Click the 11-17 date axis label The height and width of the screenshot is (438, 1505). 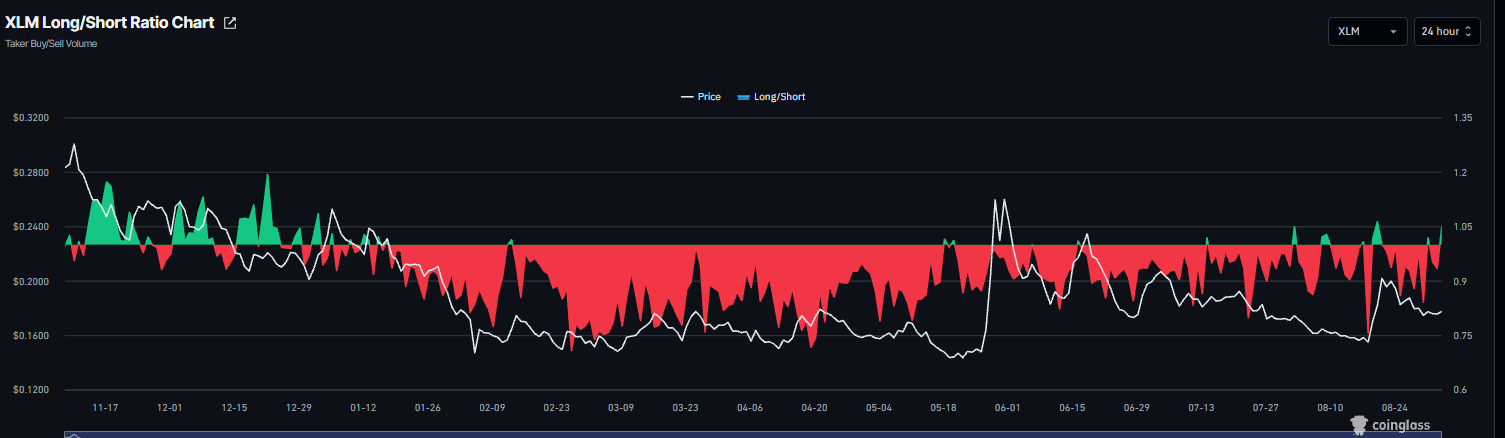point(105,408)
